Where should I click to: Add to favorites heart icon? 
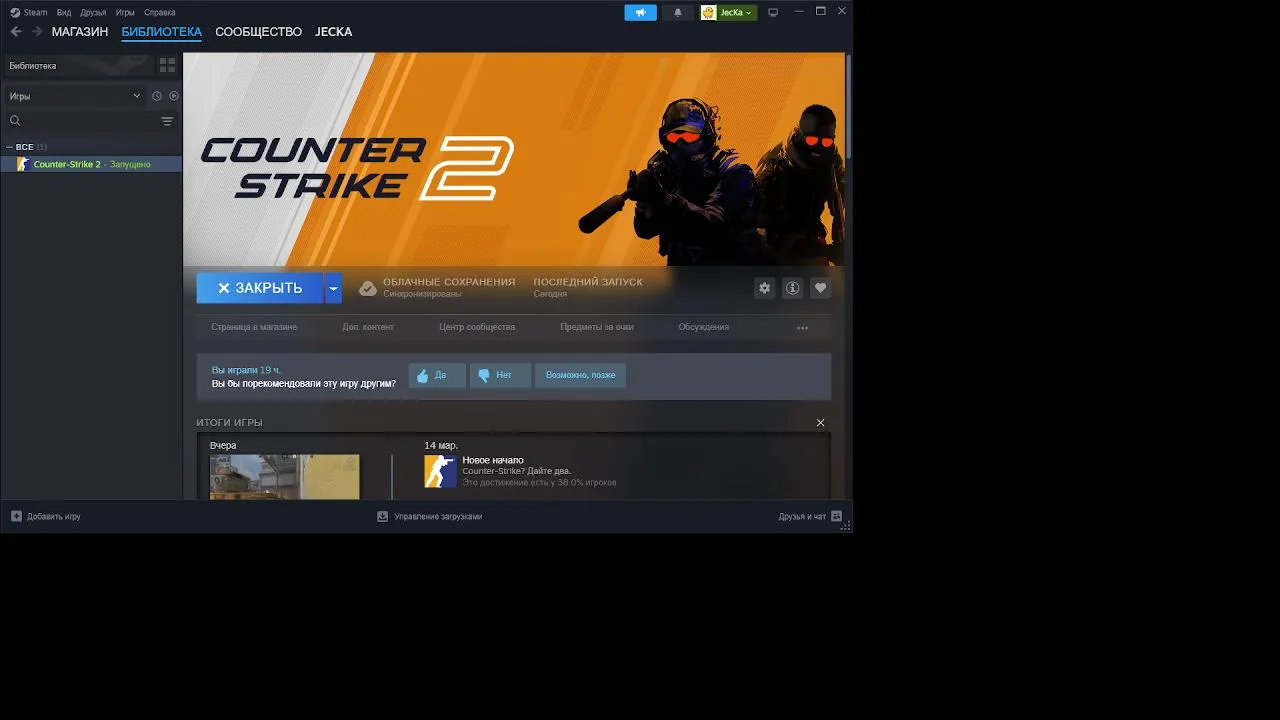(821, 288)
